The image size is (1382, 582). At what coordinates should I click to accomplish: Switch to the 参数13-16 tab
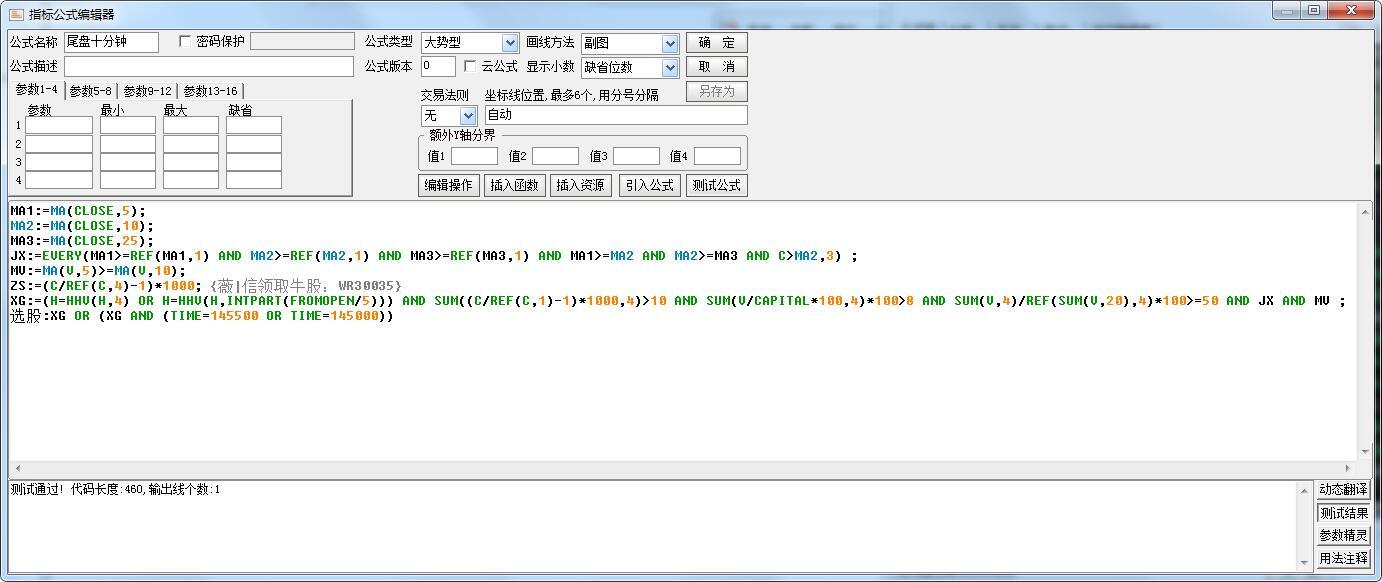click(211, 91)
